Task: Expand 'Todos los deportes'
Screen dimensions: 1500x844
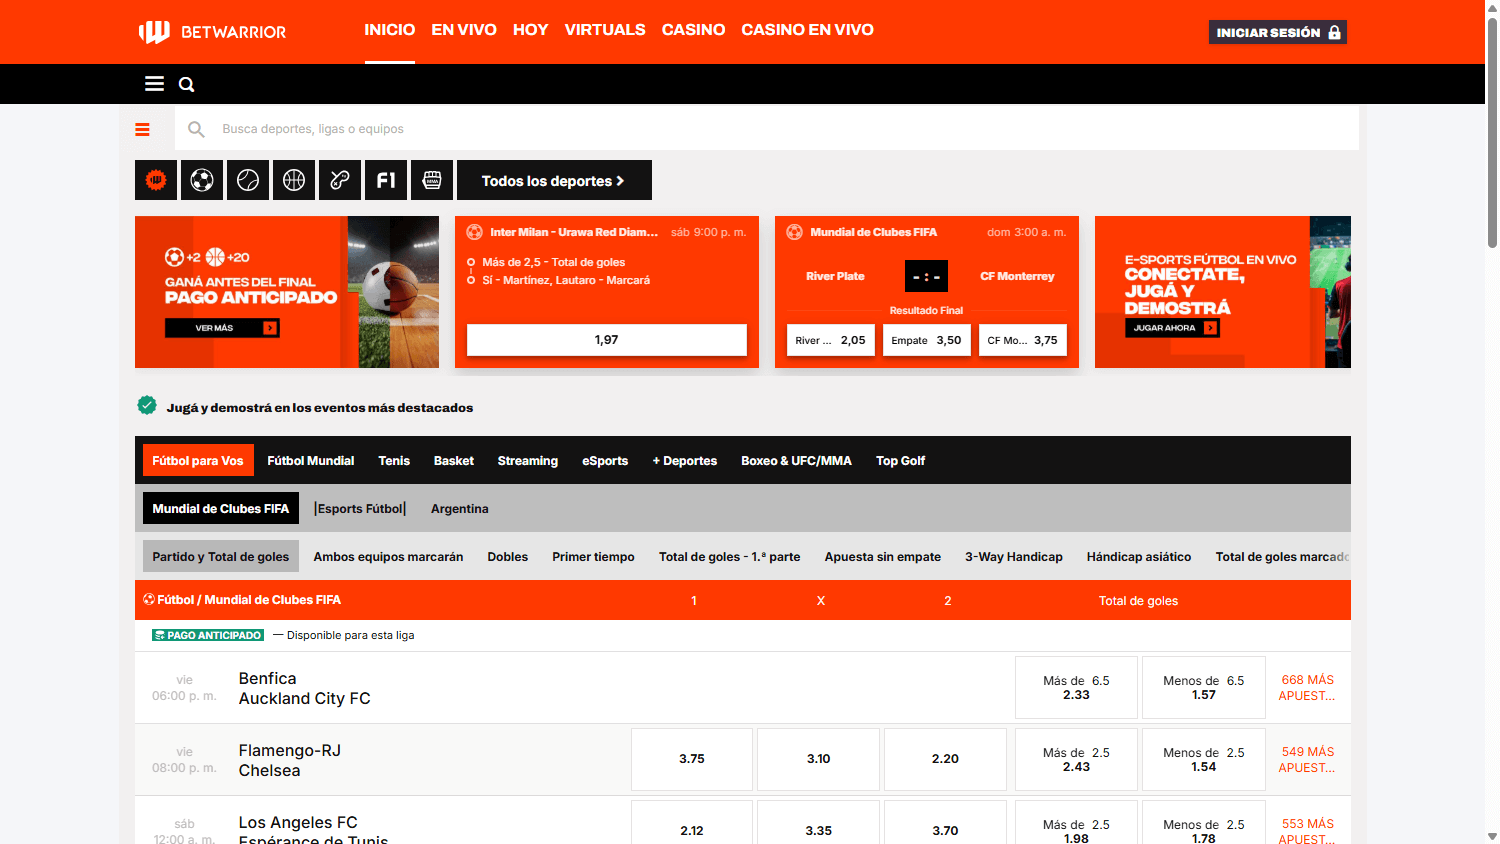Action: 554,180
